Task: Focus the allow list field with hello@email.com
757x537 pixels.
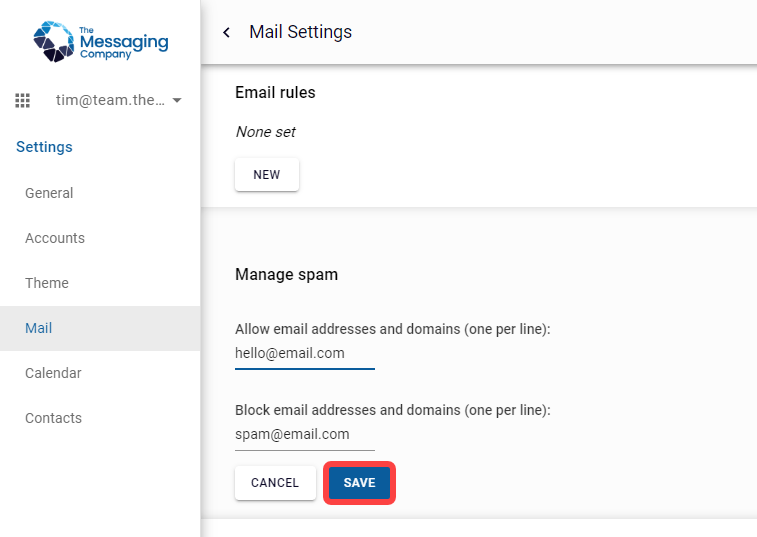Action: [x=305, y=354]
